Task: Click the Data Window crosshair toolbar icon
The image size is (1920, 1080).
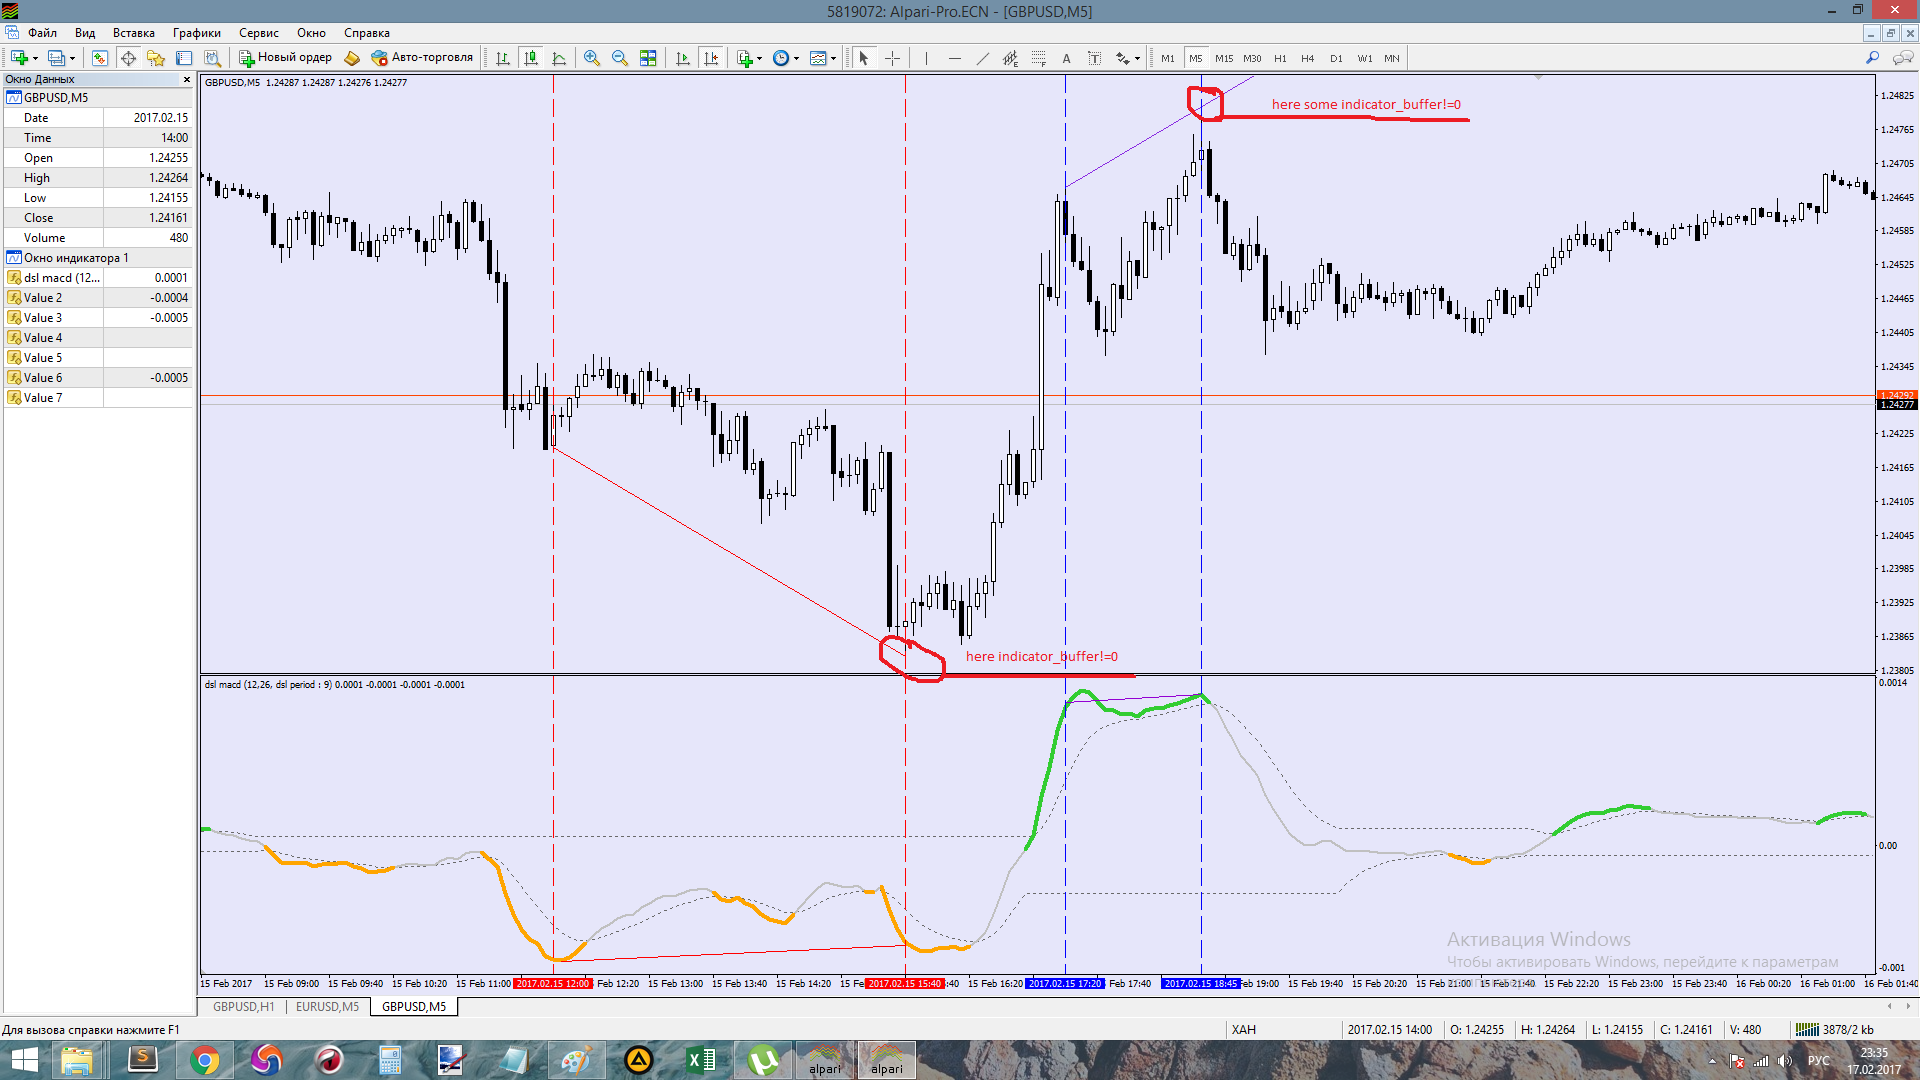Action: (x=128, y=58)
